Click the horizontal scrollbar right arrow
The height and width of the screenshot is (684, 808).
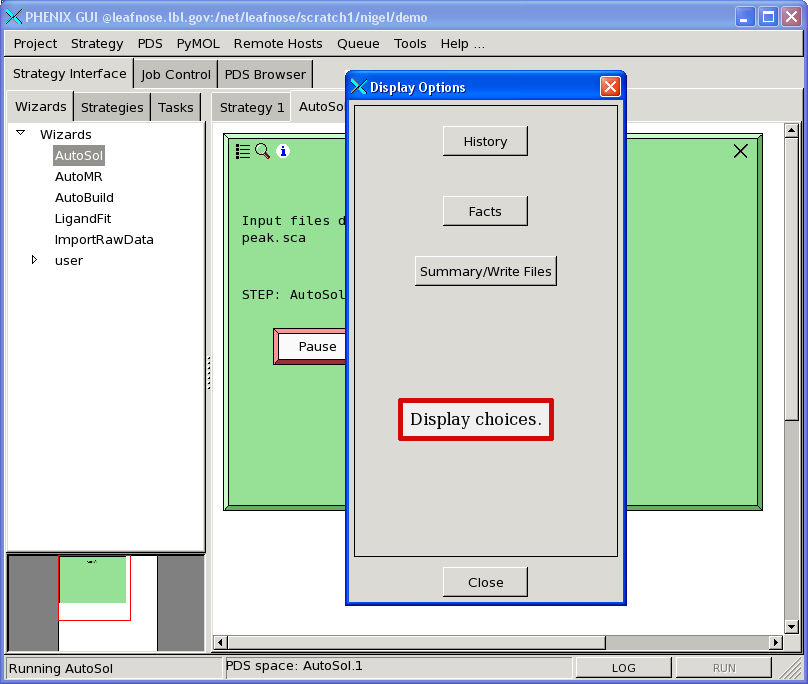[x=775, y=642]
